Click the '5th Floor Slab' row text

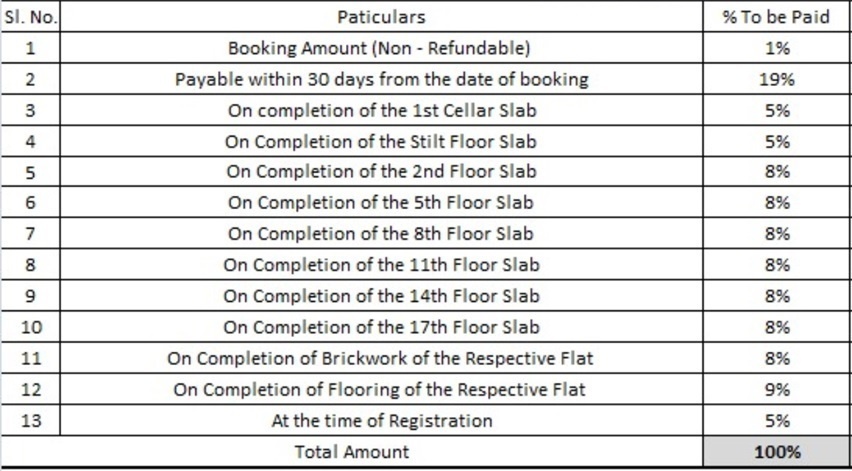pyautogui.click(x=381, y=203)
